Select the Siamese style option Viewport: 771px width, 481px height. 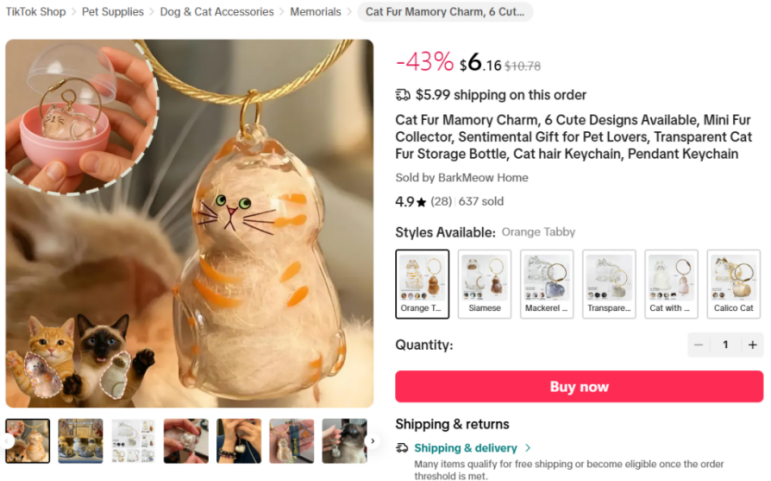pyautogui.click(x=485, y=284)
